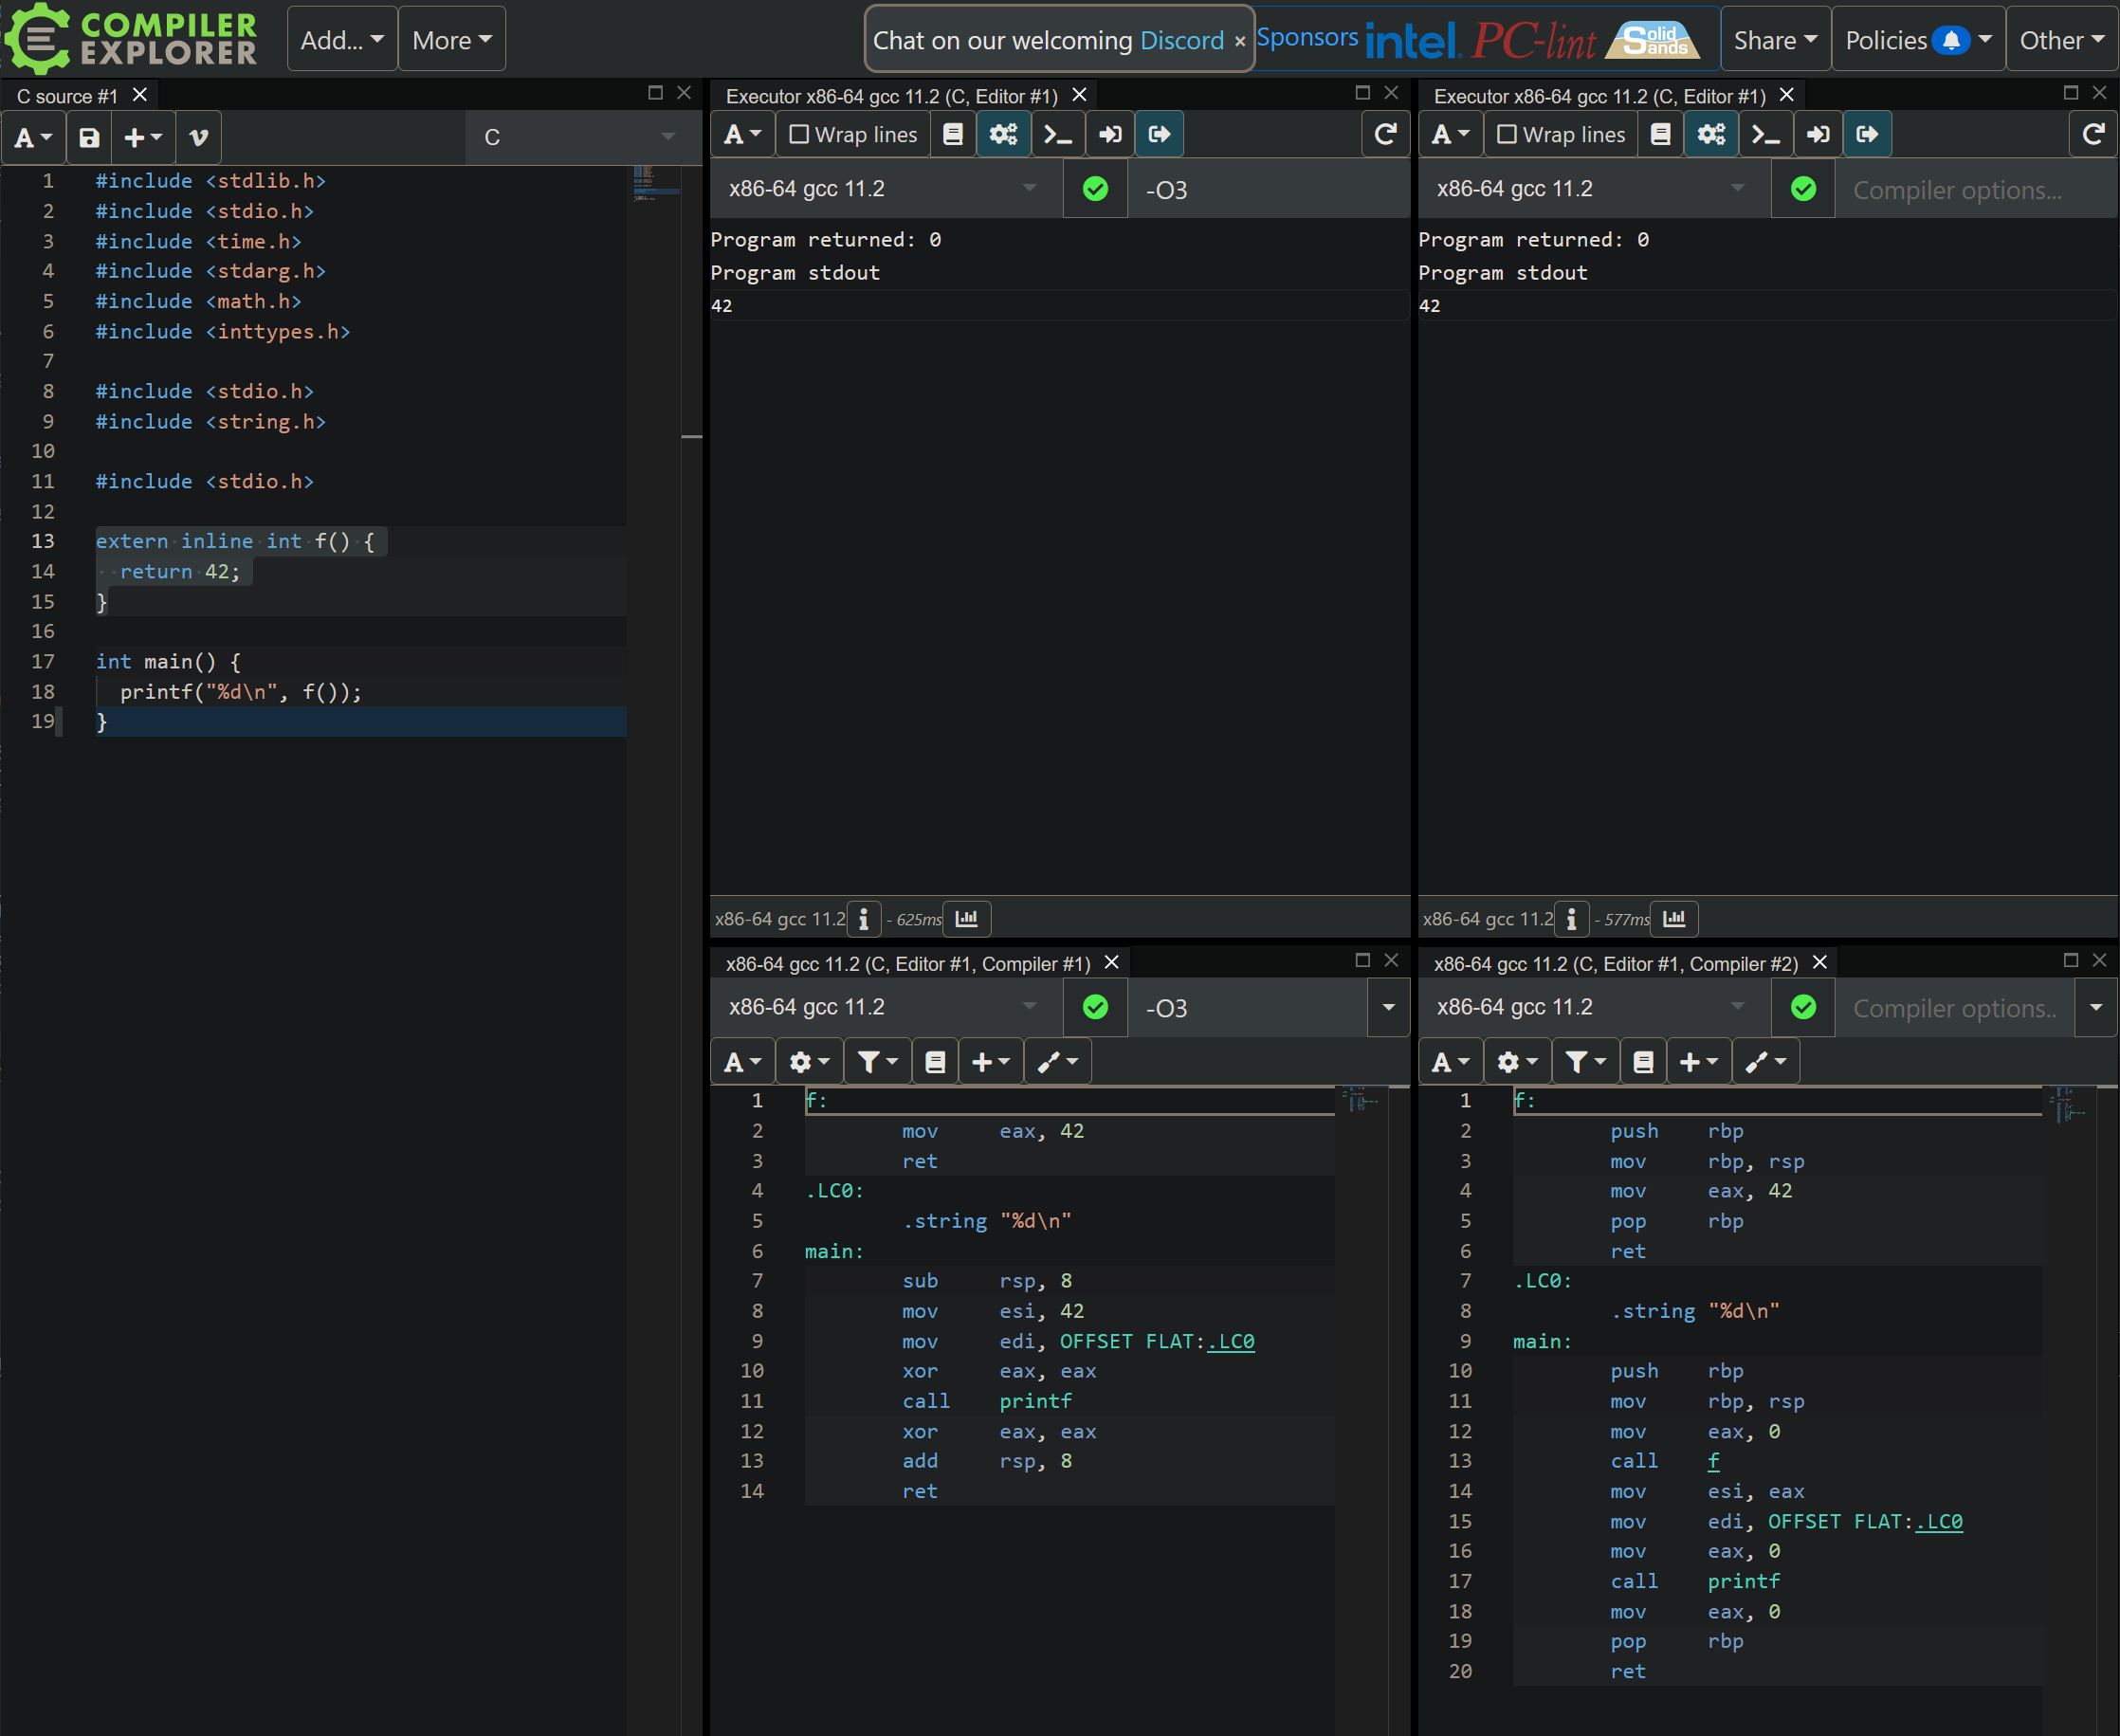Toggle stdin input icon in left executor
The width and height of the screenshot is (2120, 1736).
[1110, 134]
